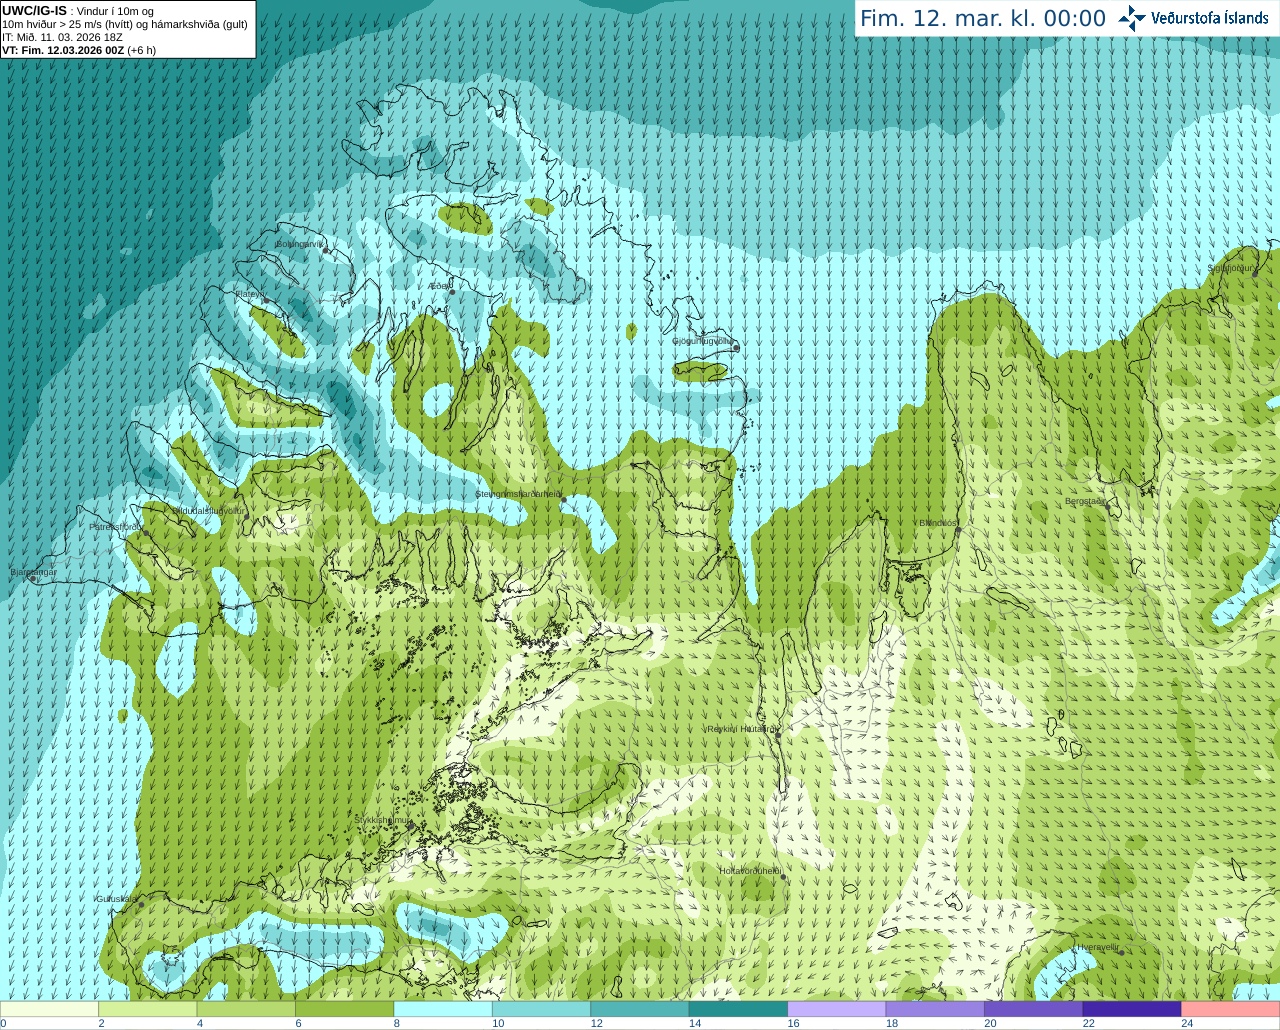Select the Bjargtangar station marker
1280x1030 pixels.
pos(33,578)
